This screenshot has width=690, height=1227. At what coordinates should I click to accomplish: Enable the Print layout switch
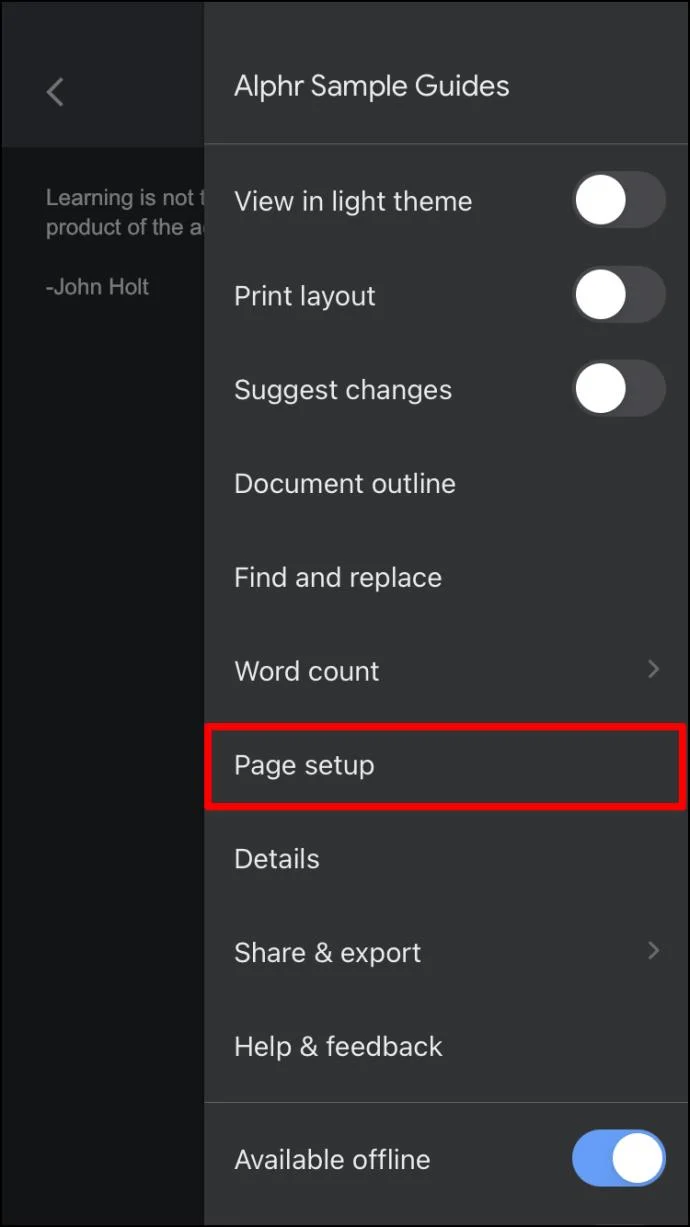619,295
